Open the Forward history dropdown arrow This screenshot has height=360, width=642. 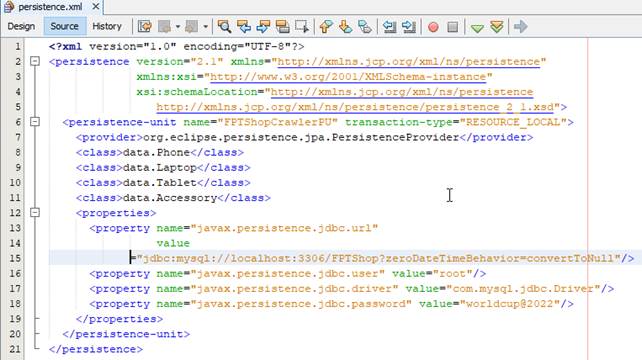point(206,27)
